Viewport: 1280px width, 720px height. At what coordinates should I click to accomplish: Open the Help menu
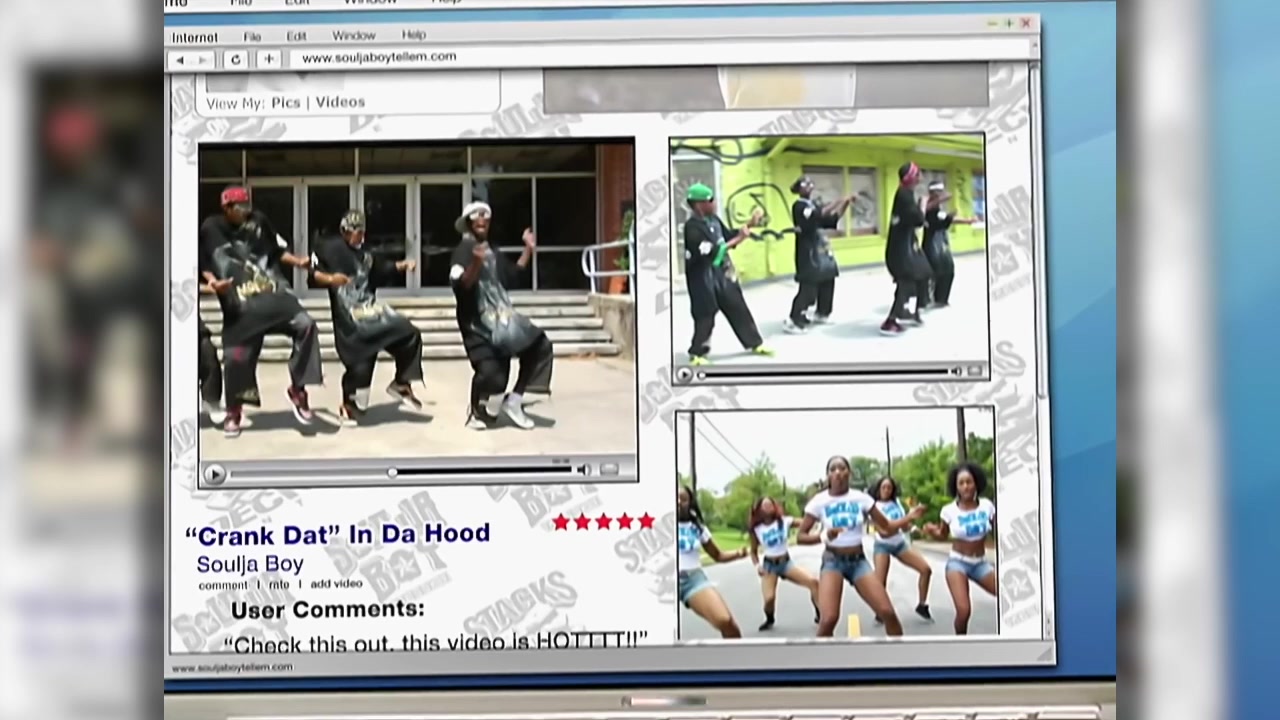(x=414, y=35)
